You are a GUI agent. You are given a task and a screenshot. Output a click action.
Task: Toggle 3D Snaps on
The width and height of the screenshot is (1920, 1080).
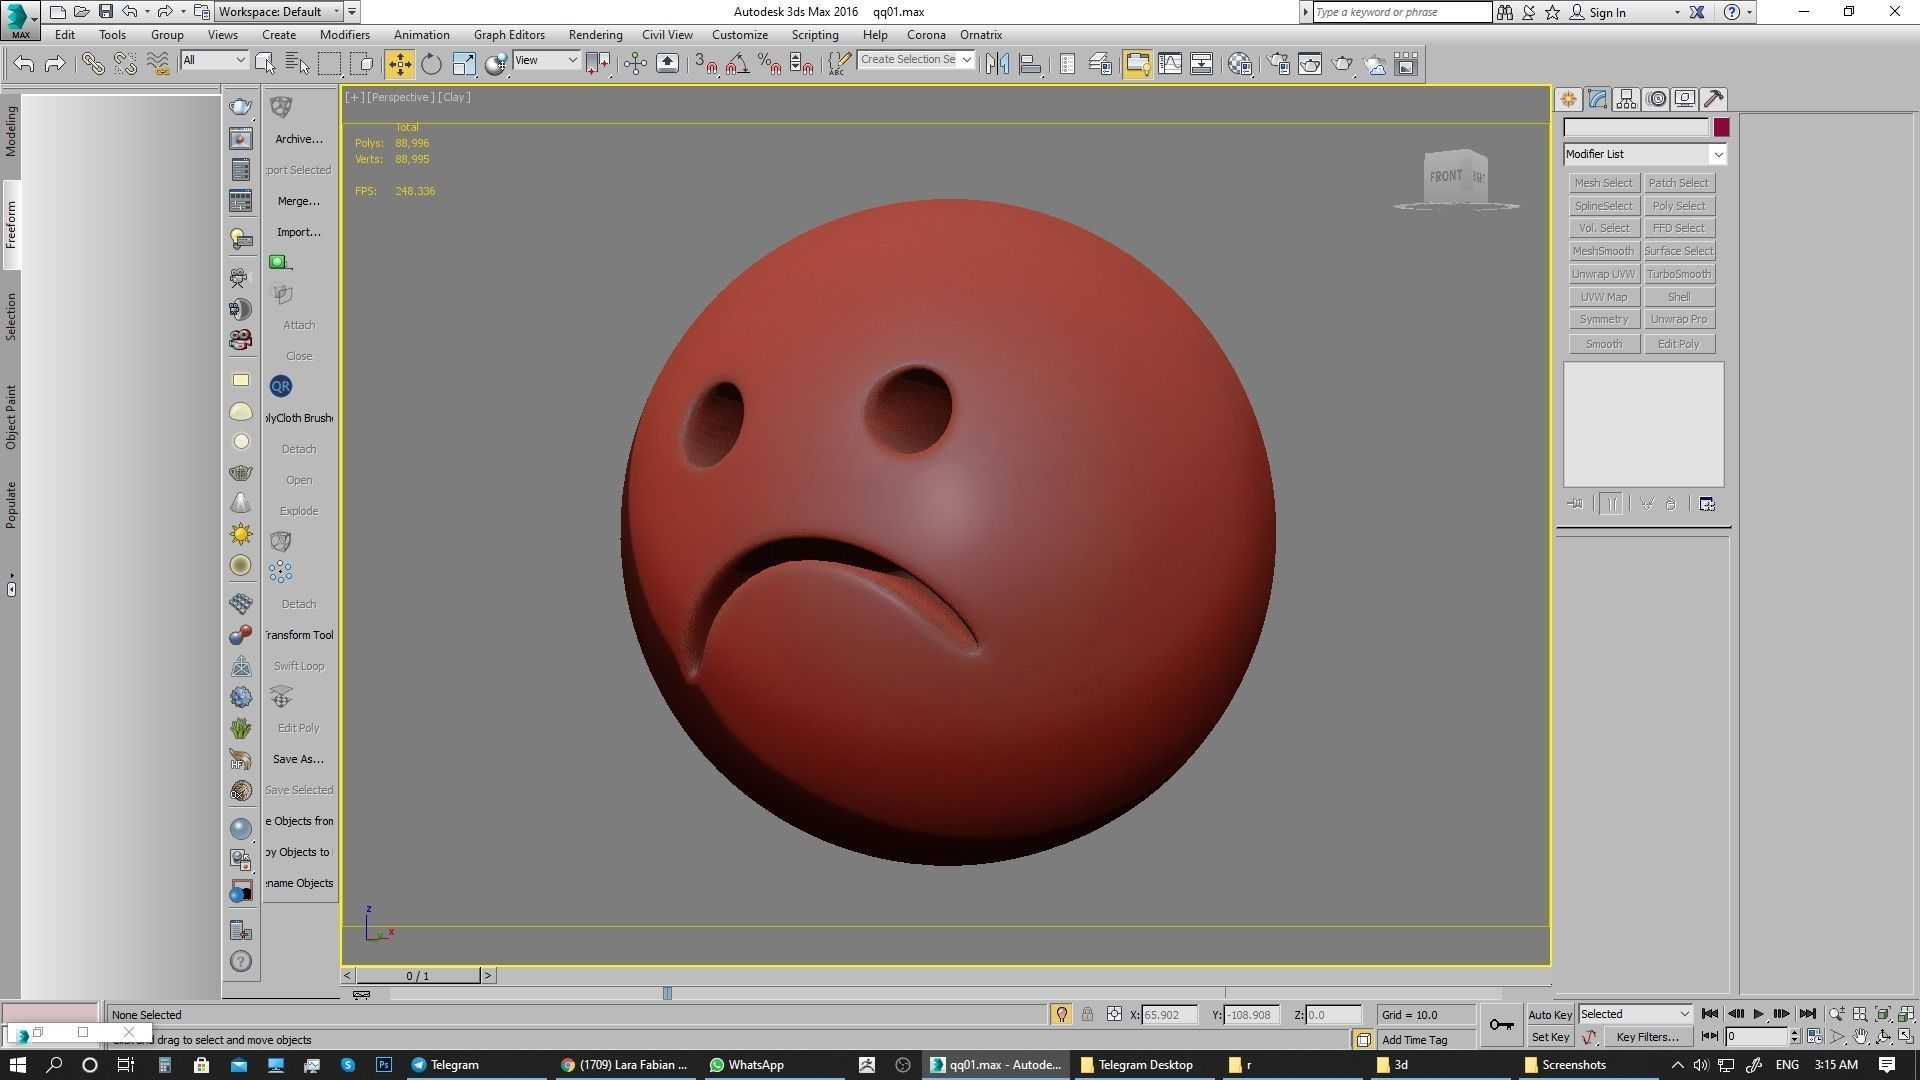706,64
